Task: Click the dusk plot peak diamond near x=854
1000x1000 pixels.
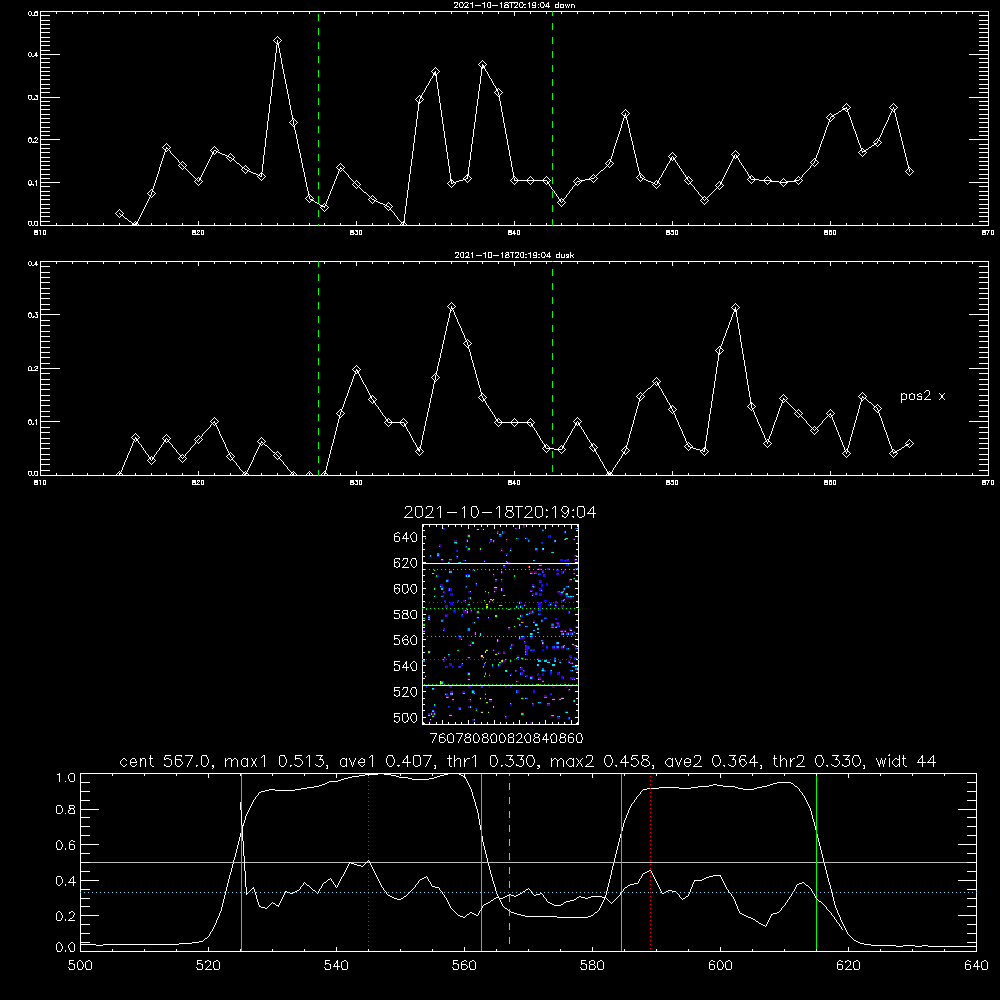Action: coord(735,307)
